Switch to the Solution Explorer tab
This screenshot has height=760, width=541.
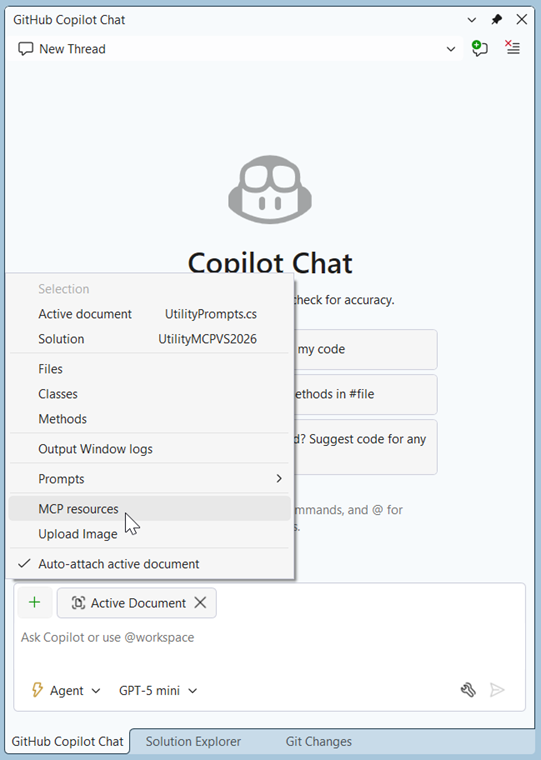point(193,742)
